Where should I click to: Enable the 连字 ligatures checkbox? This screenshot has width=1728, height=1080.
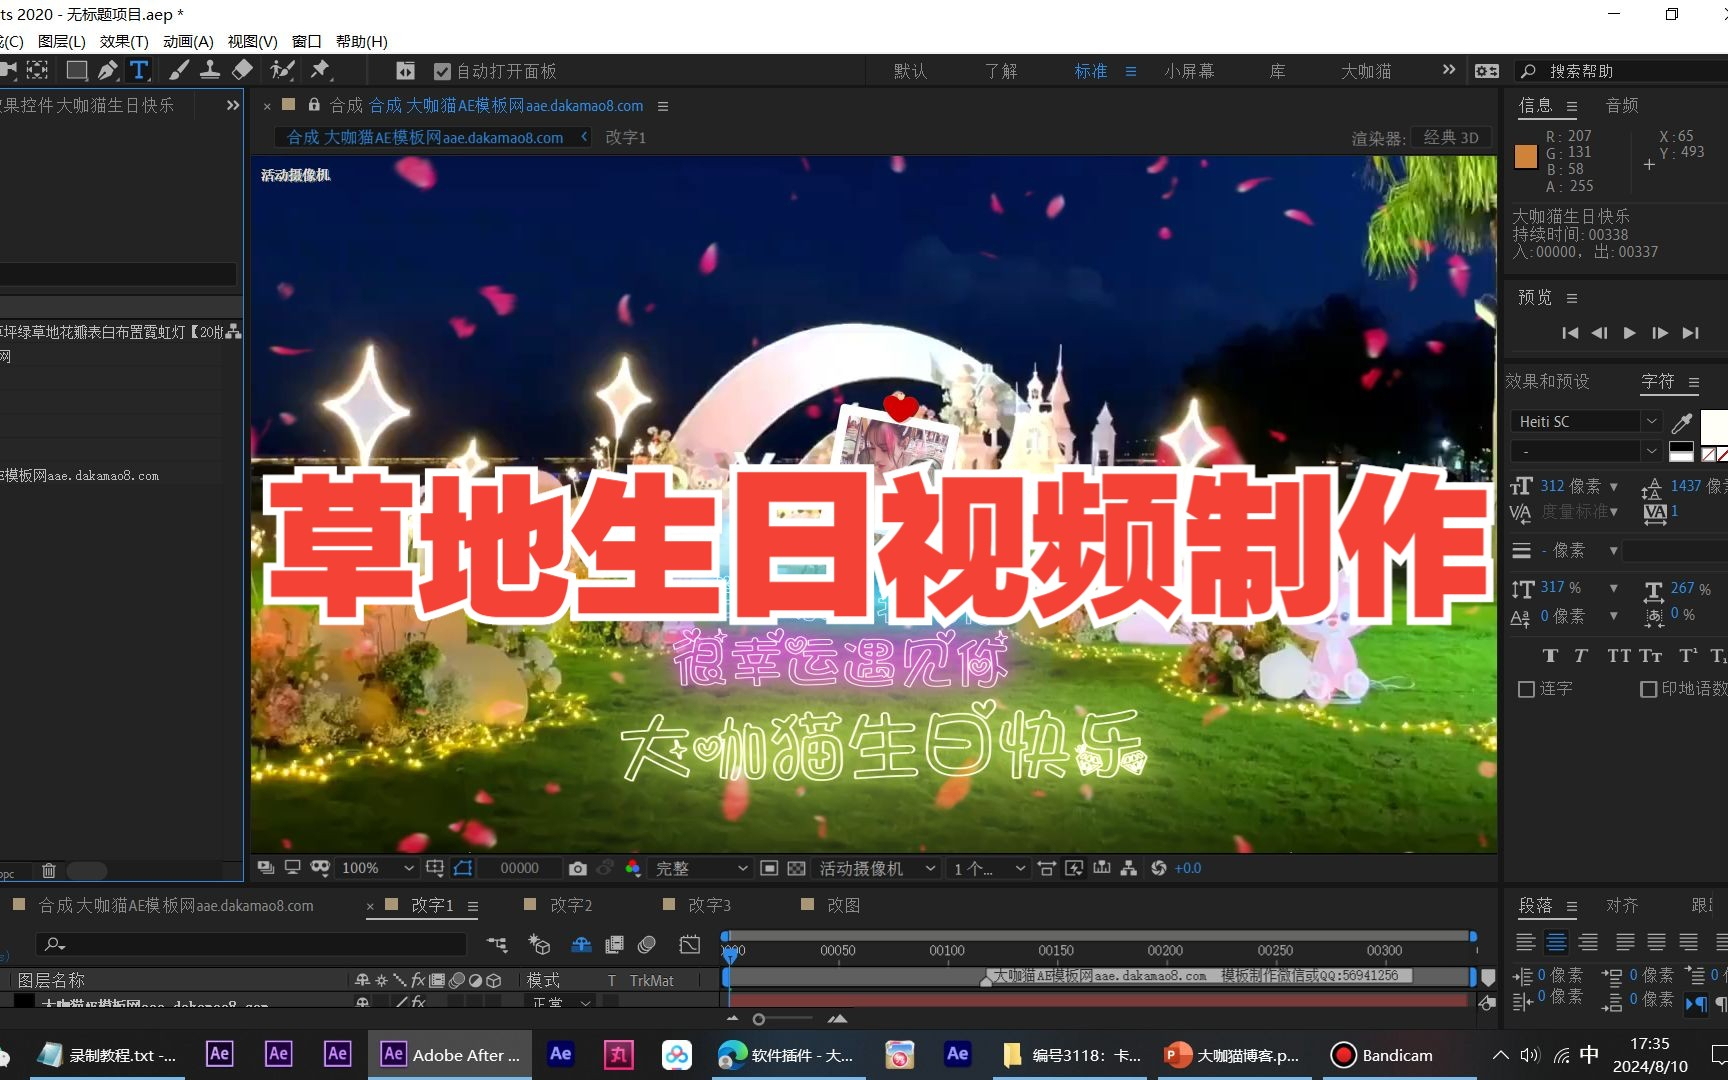coord(1526,689)
